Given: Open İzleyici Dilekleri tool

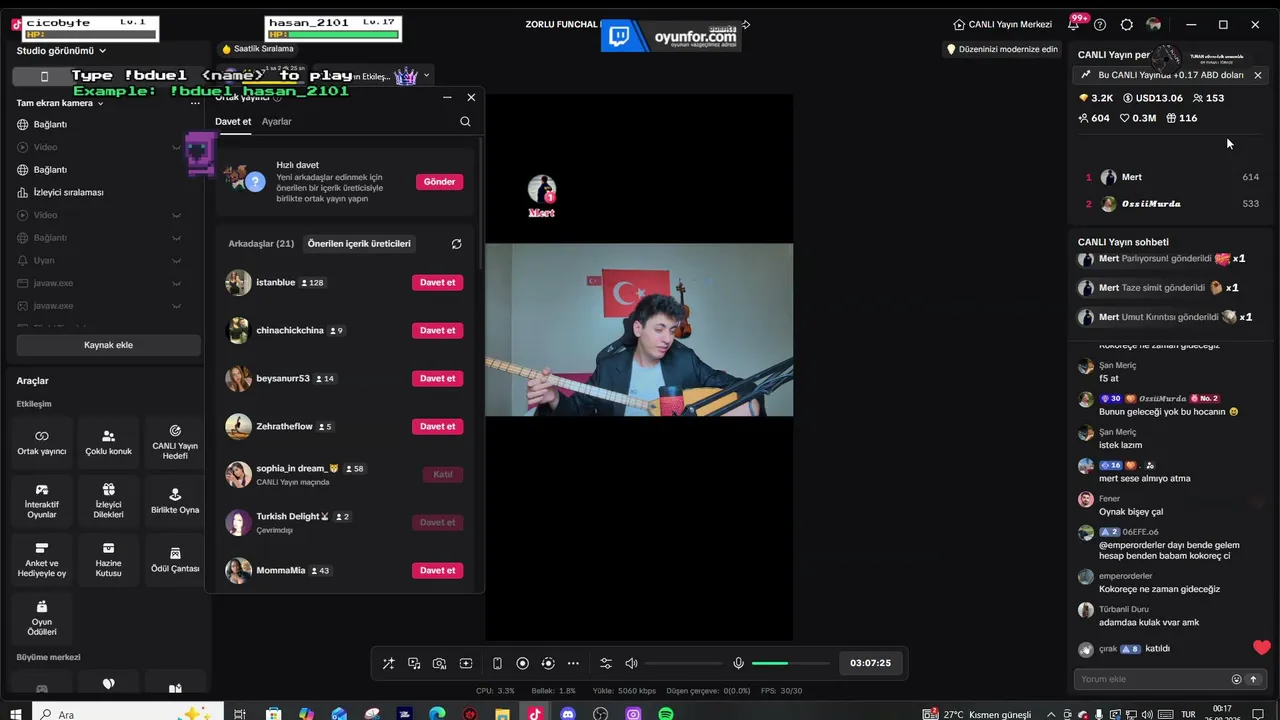Looking at the screenshot, I should [x=108, y=500].
